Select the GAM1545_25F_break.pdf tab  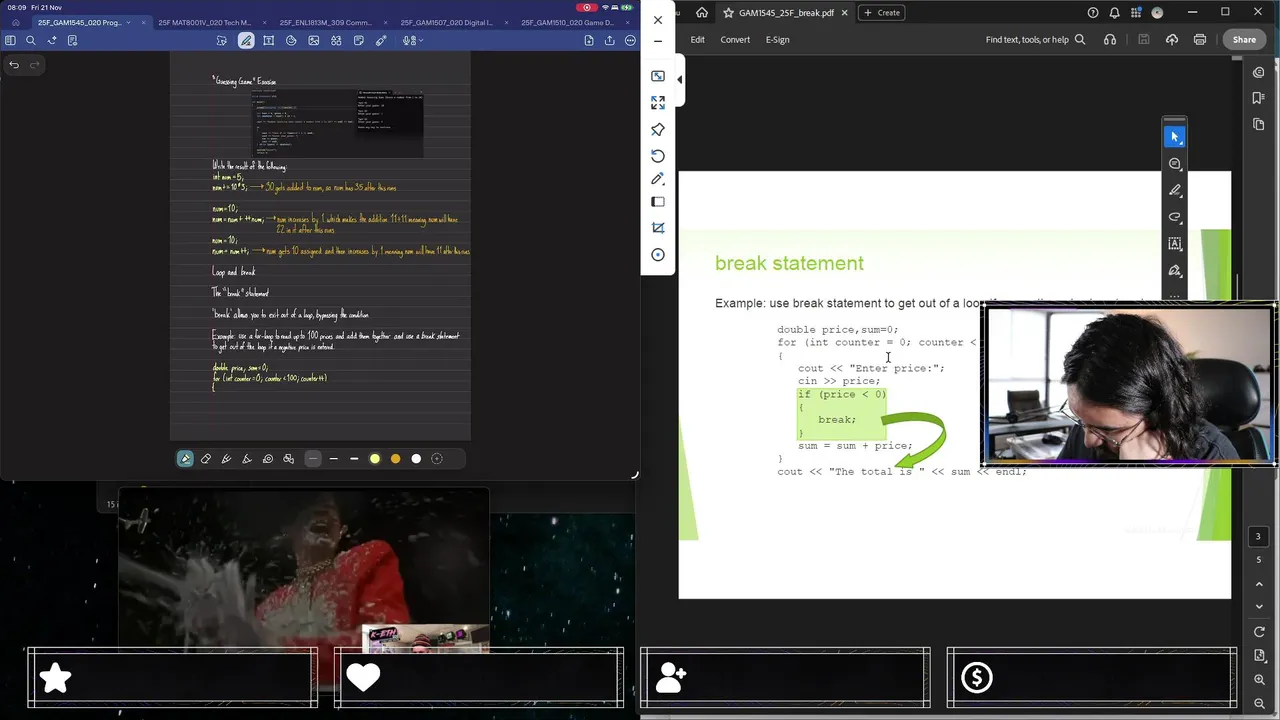pos(786,13)
